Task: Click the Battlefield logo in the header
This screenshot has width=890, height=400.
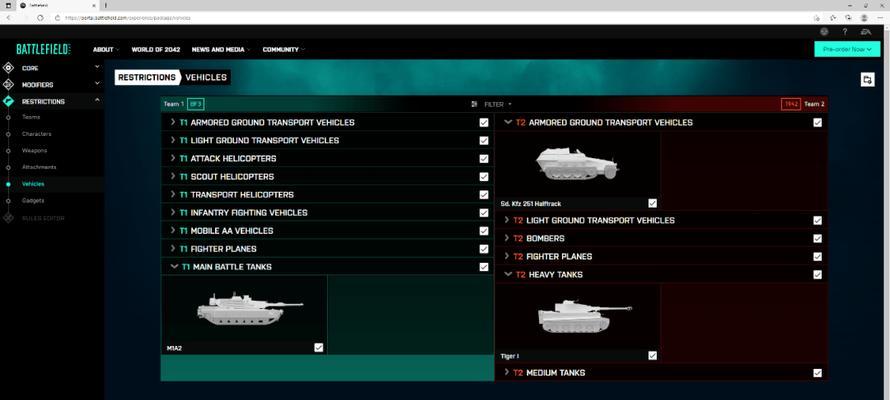Action: coord(43,49)
